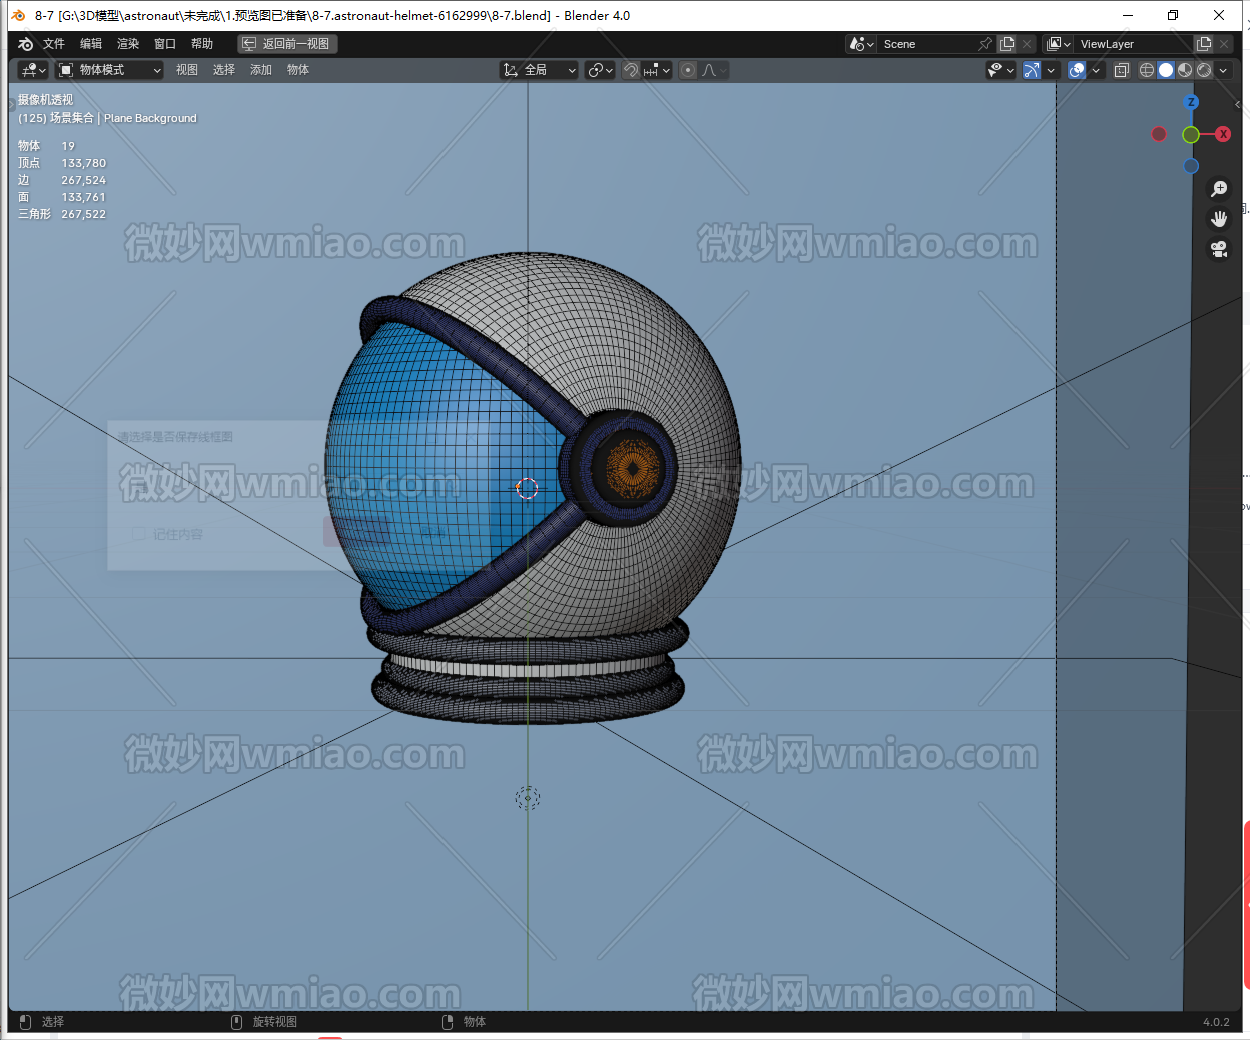
Task: Open the viewport 物体 menu
Action: coord(298,70)
